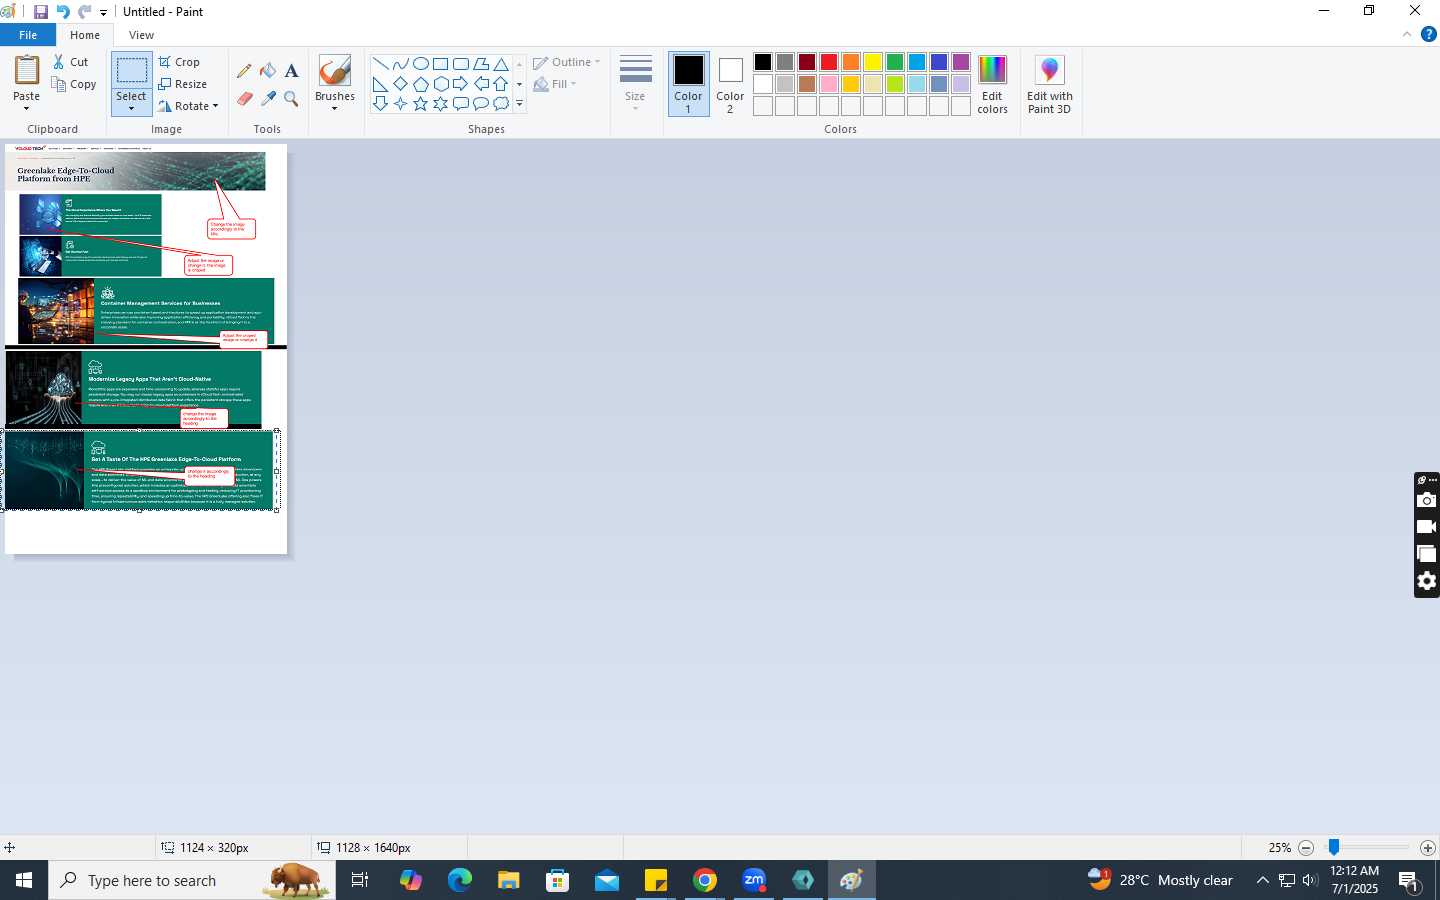The width and height of the screenshot is (1440, 900).
Task: Click the video record icon on side bar
Action: [1427, 527]
